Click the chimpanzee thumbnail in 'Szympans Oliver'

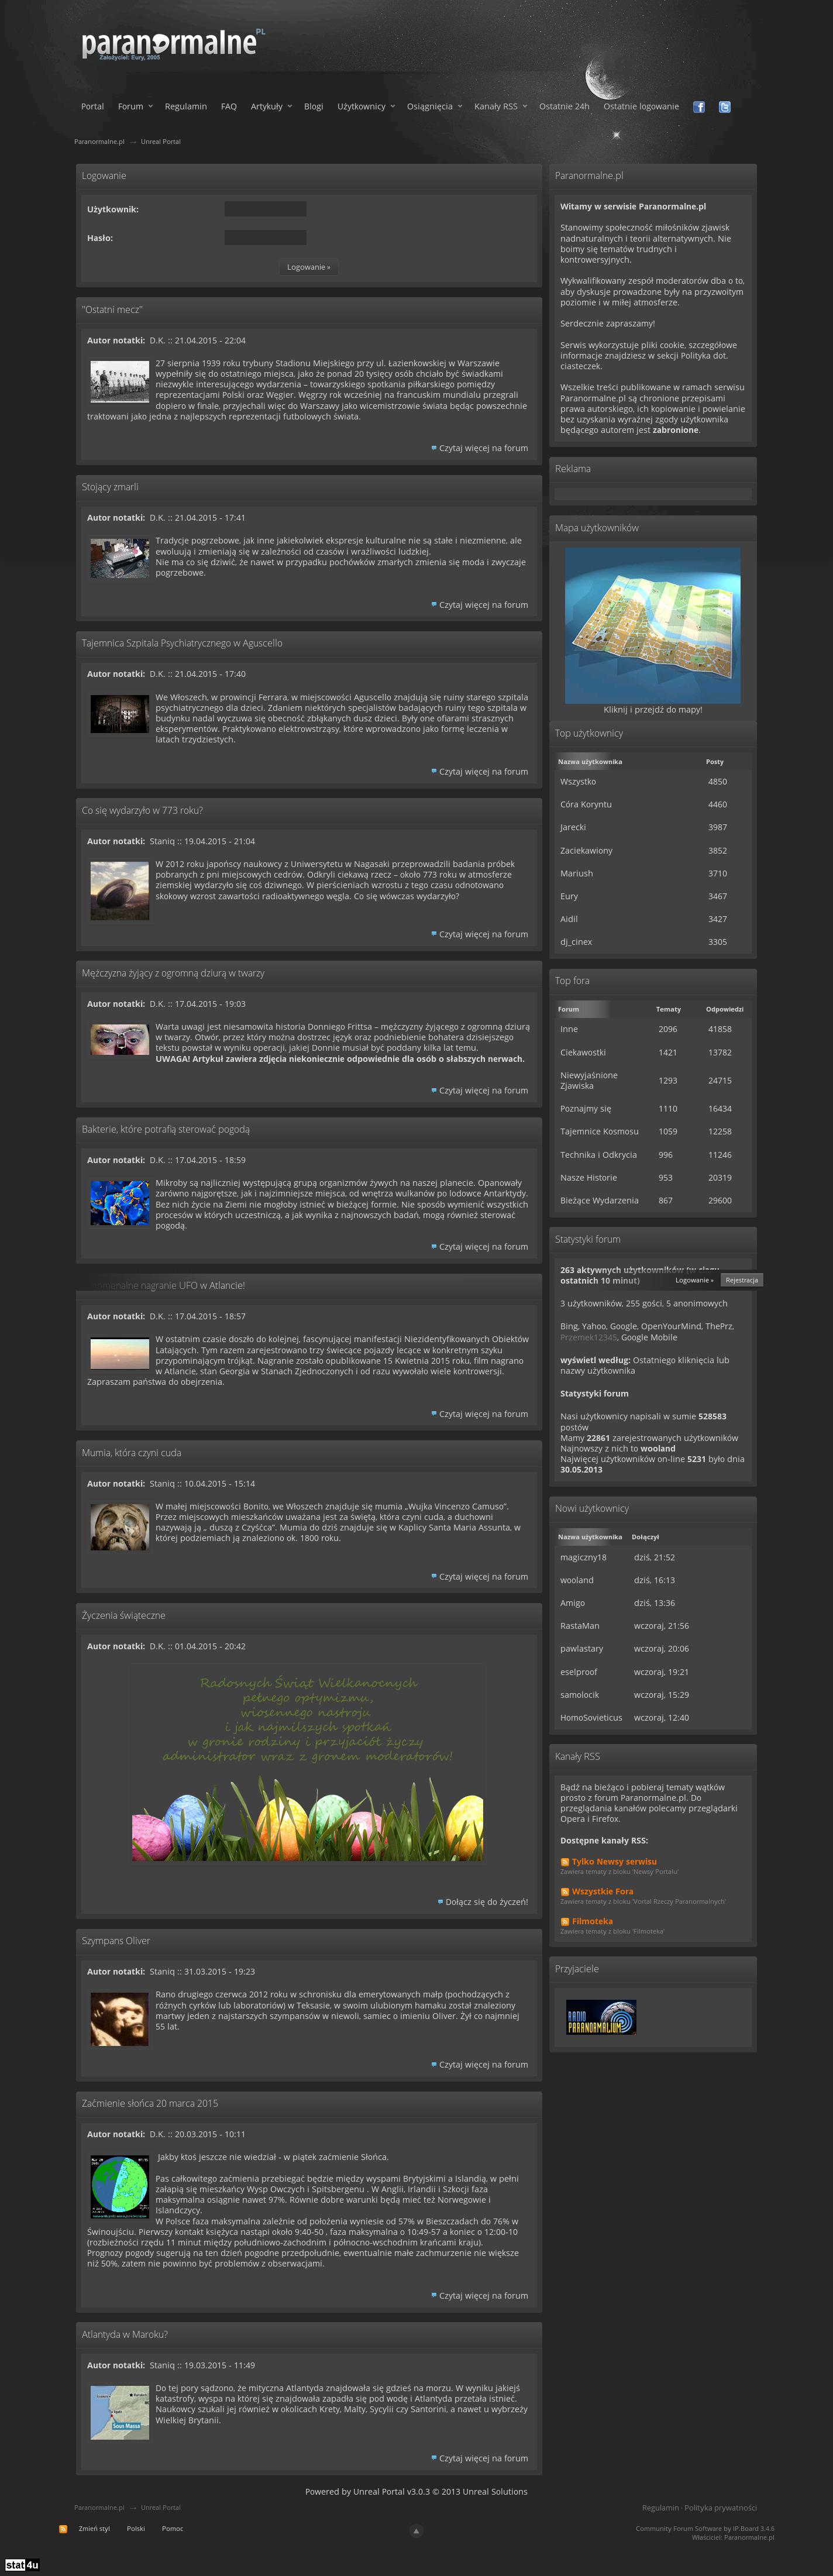pyautogui.click(x=120, y=2019)
